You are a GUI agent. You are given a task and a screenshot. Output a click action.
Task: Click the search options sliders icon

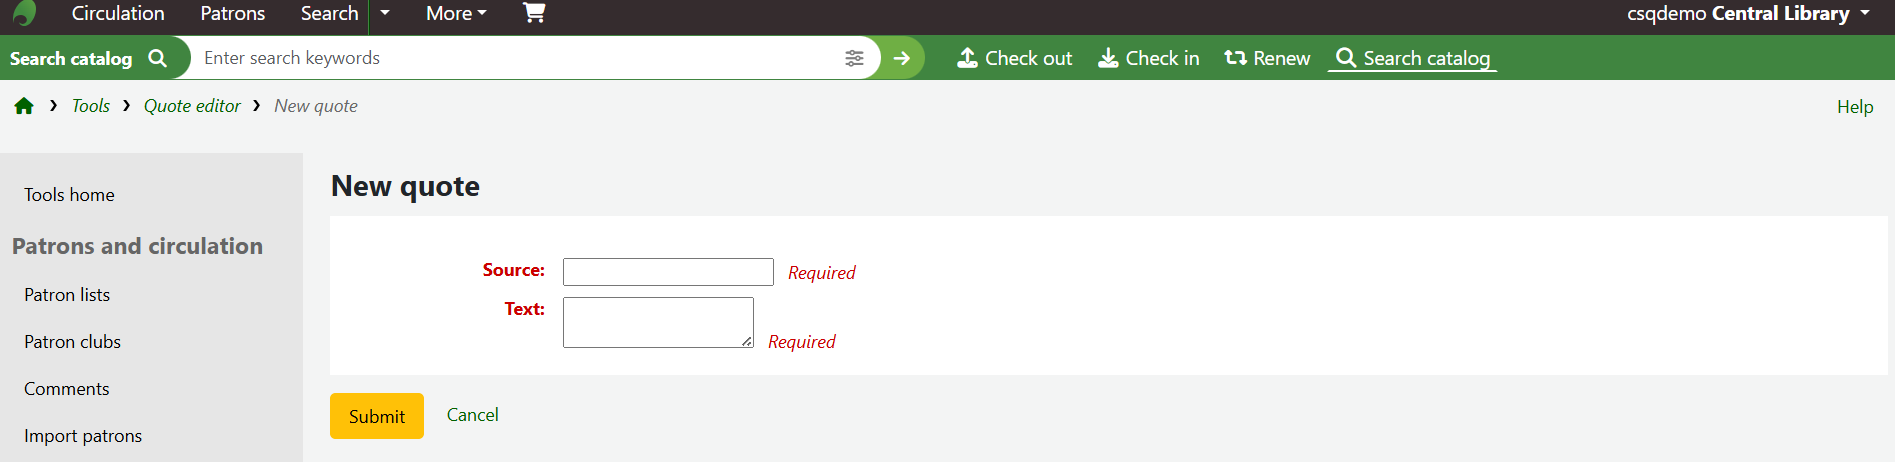tap(854, 58)
